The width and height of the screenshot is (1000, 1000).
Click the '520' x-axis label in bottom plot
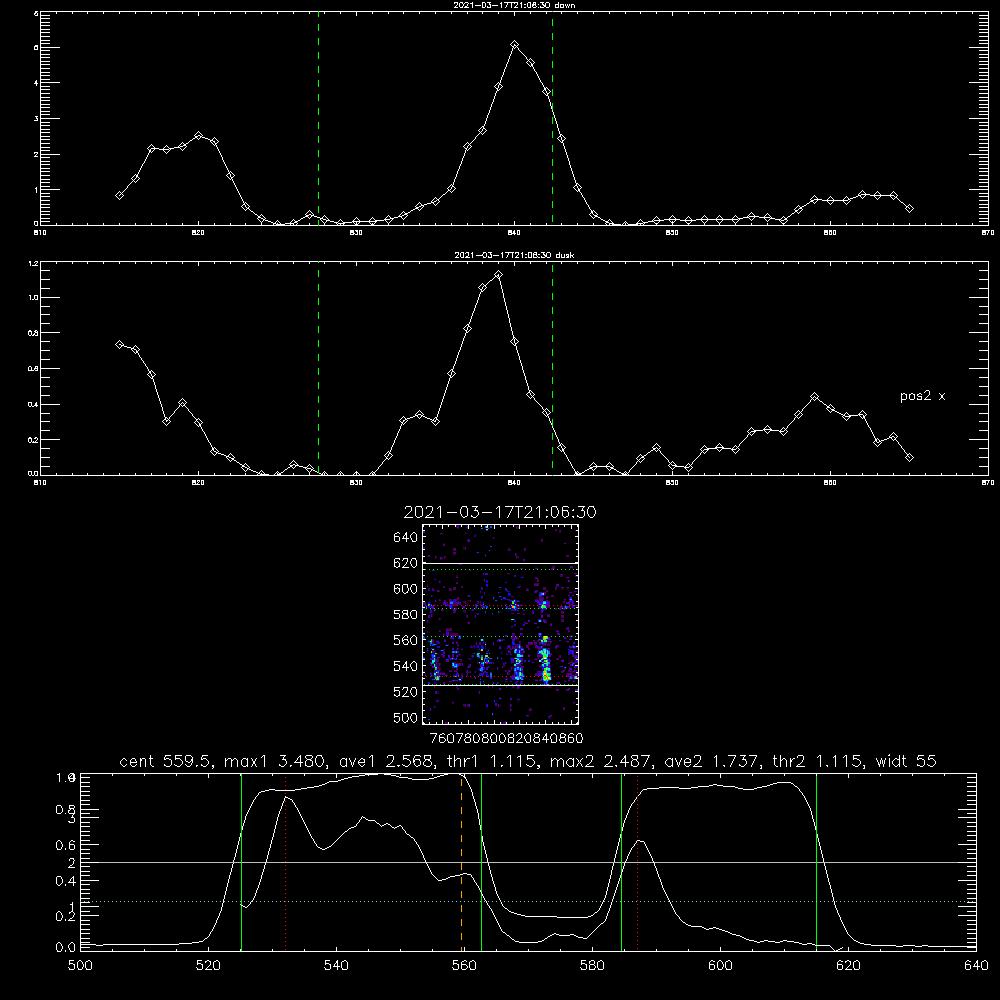point(208,966)
